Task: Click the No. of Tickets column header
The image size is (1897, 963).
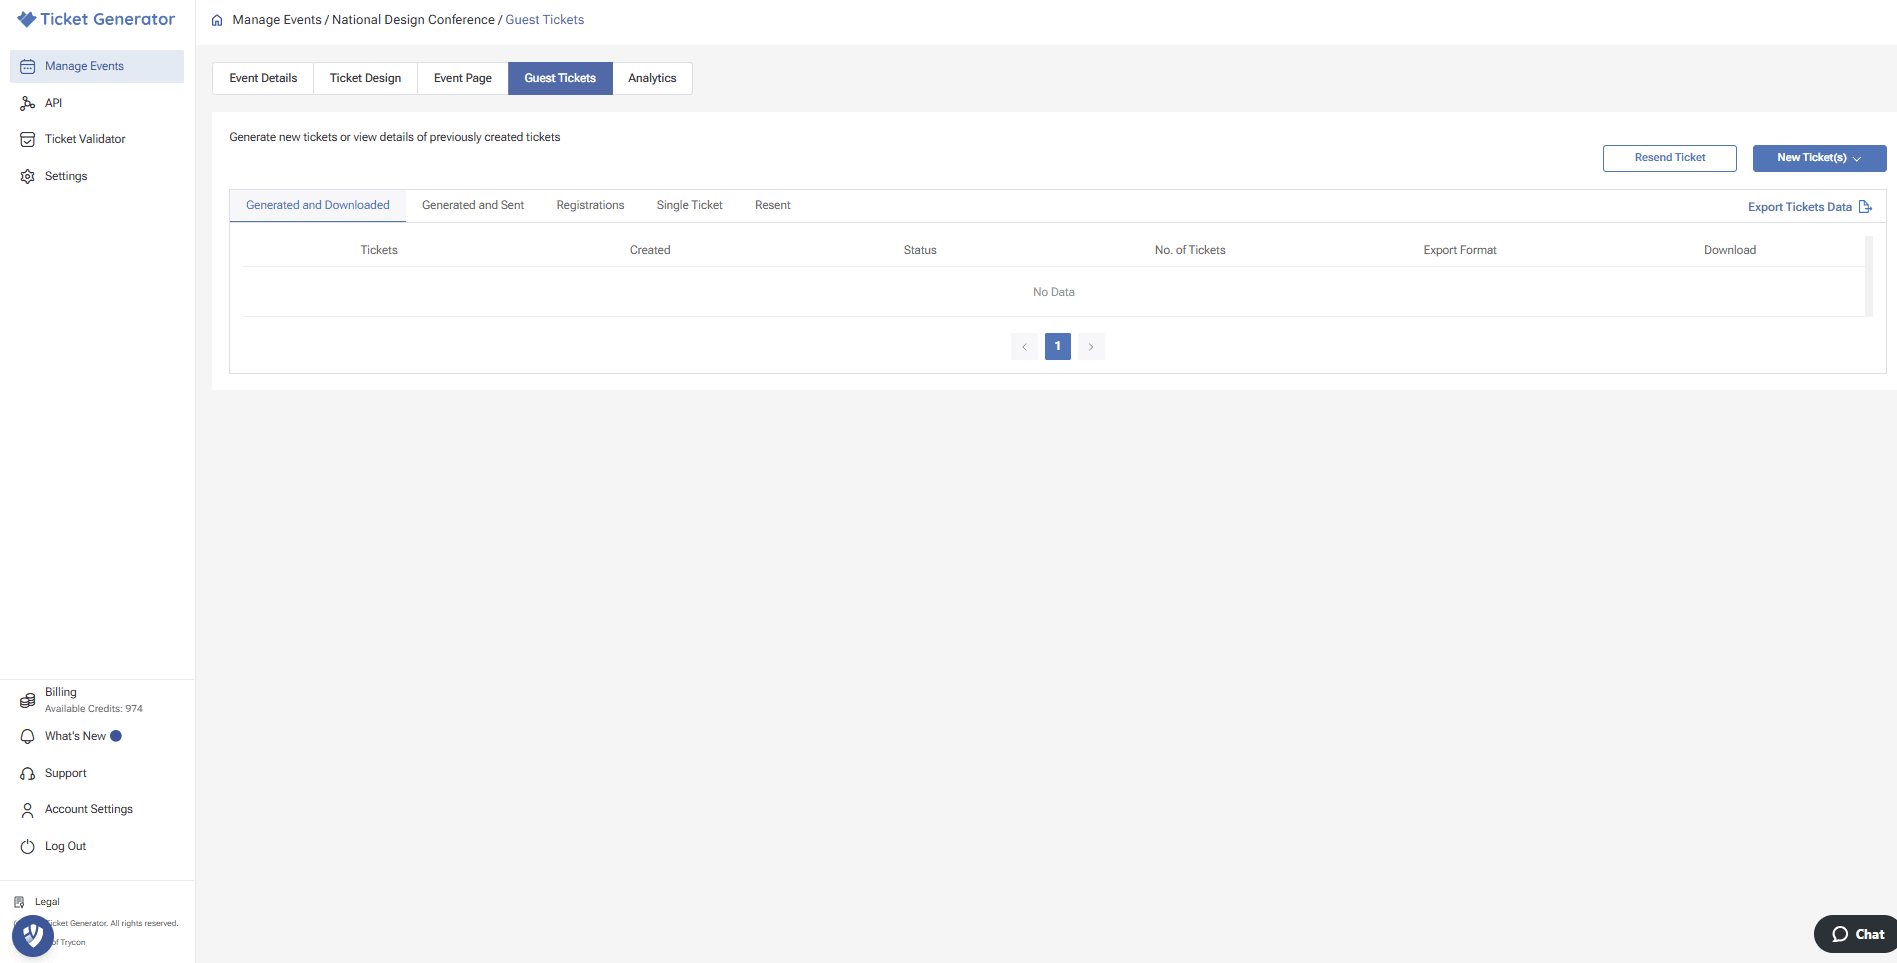Action: pyautogui.click(x=1190, y=250)
